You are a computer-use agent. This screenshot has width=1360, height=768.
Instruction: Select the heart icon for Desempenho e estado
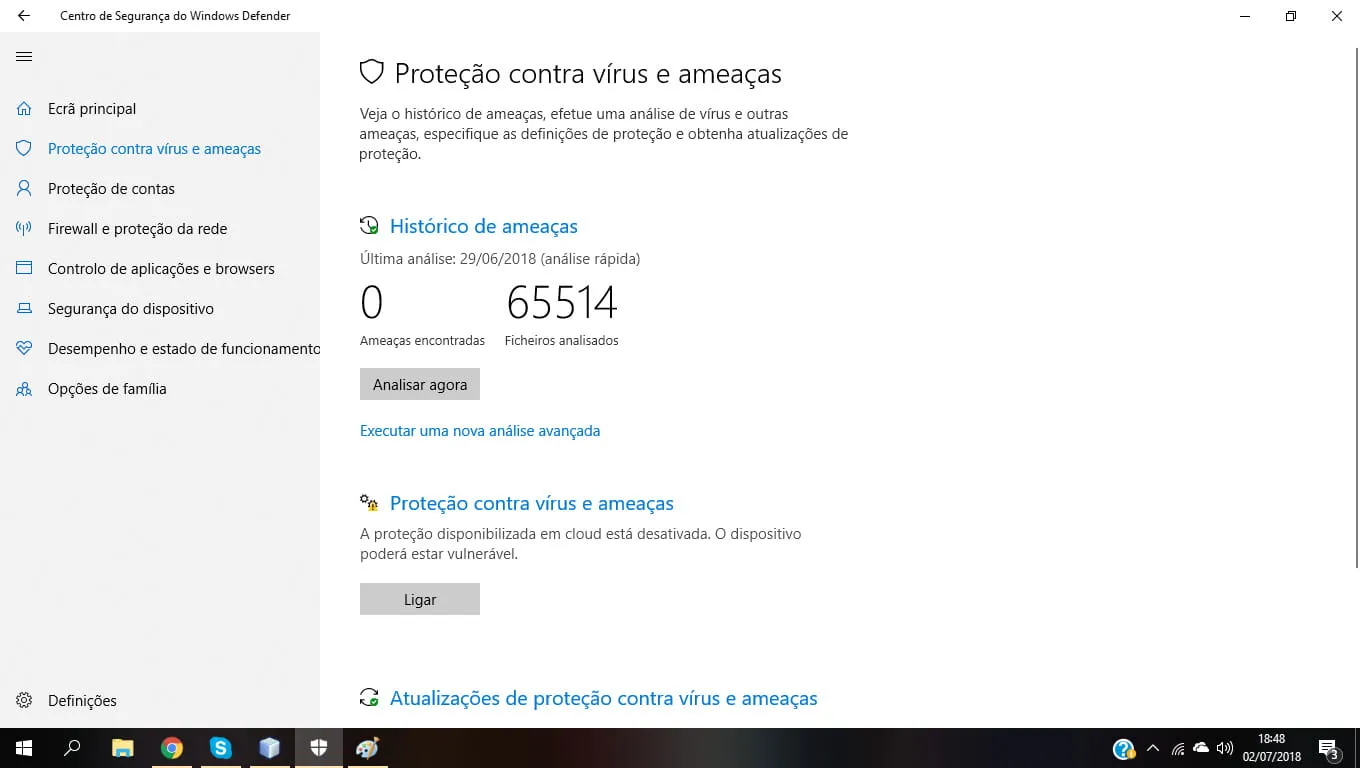pos(24,348)
